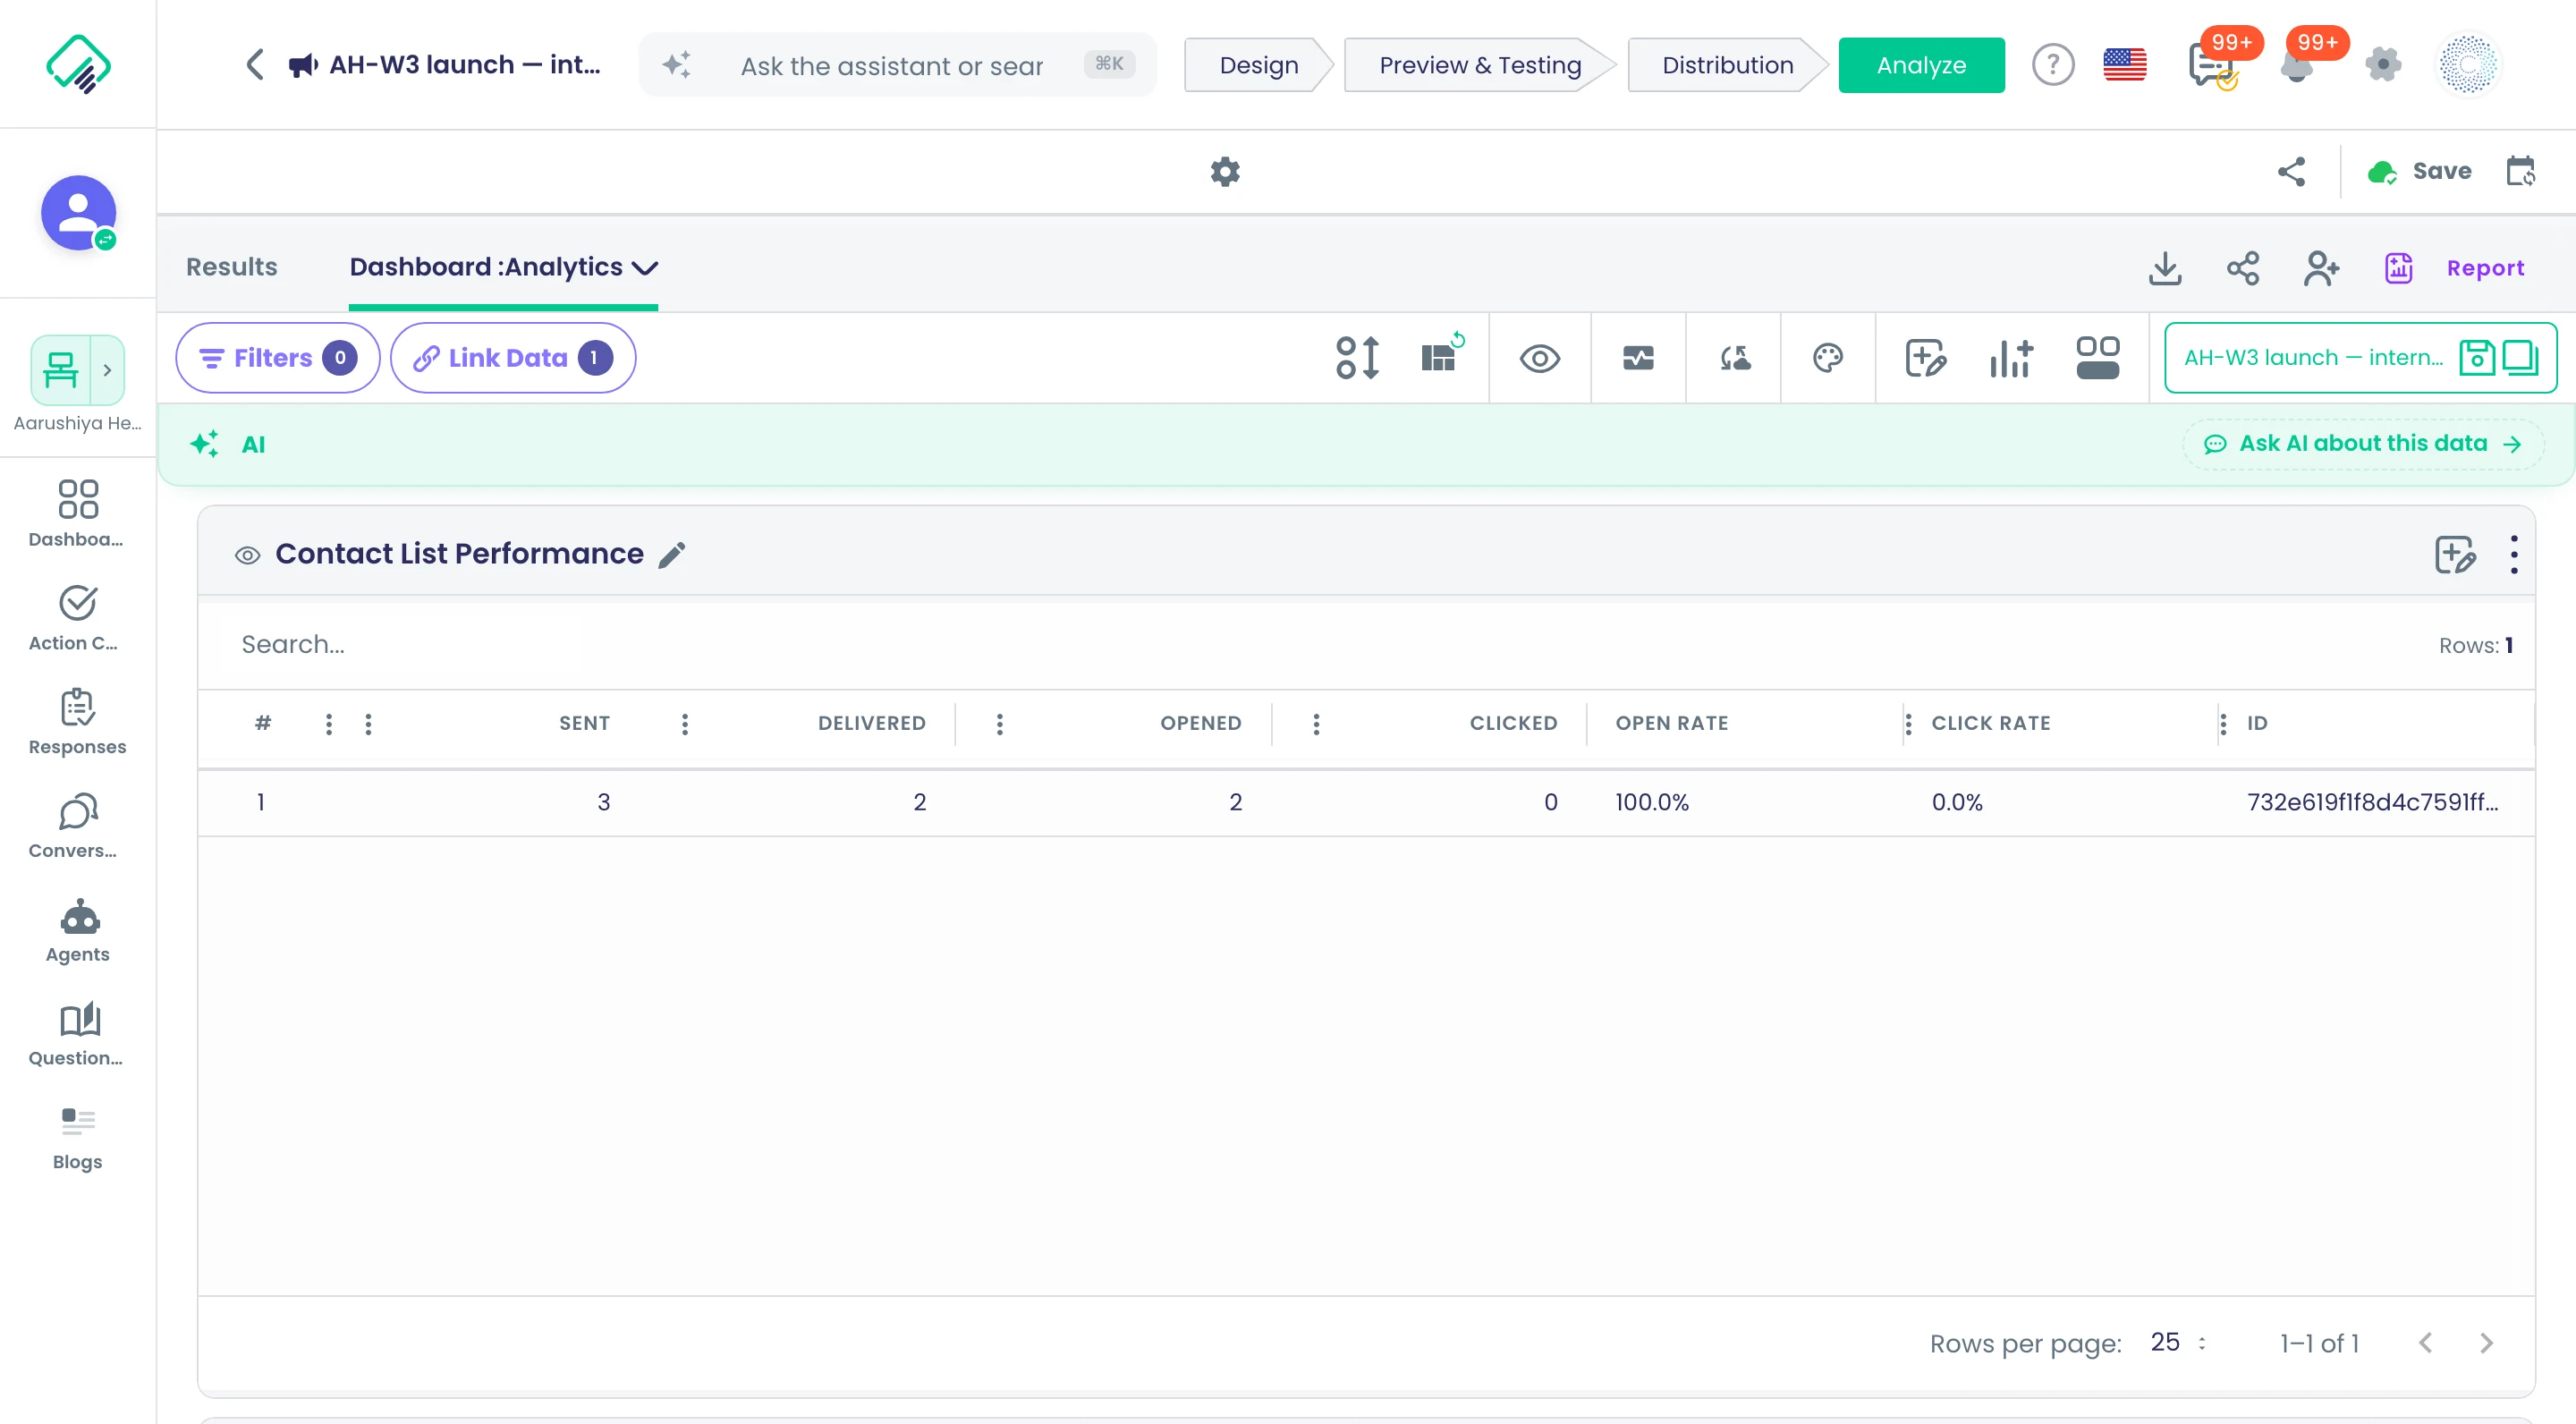This screenshot has height=1424, width=2576.
Task: Open Contact List card three-dot menu
Action: point(2514,555)
